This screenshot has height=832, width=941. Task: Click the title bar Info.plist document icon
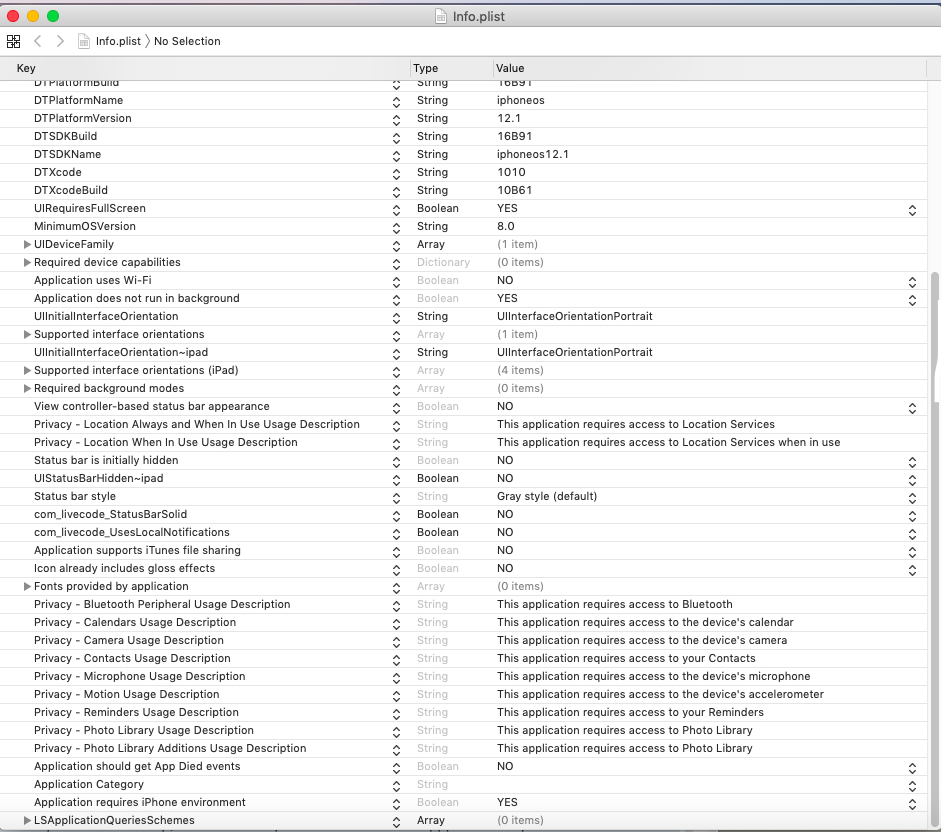coord(441,16)
